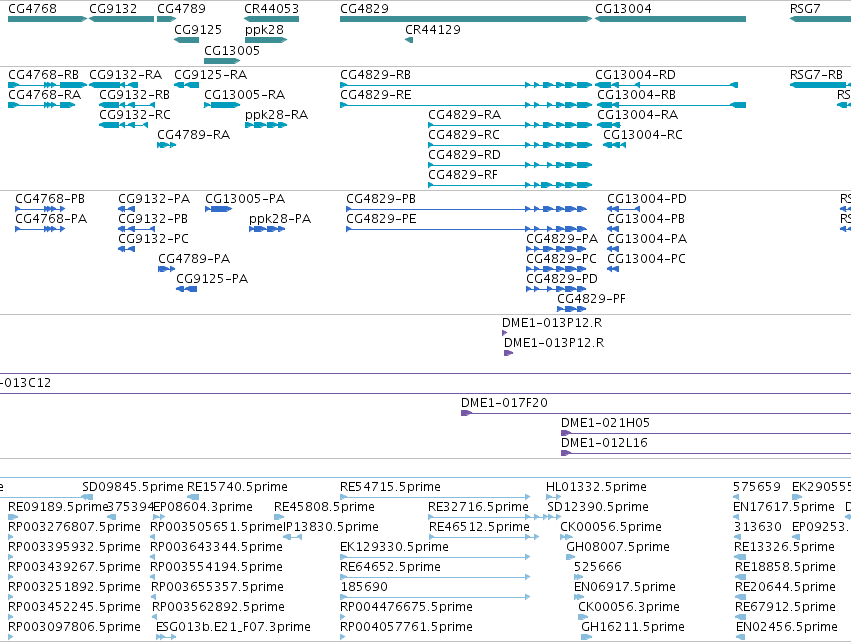Select protein CG13004-PC

[646, 259]
